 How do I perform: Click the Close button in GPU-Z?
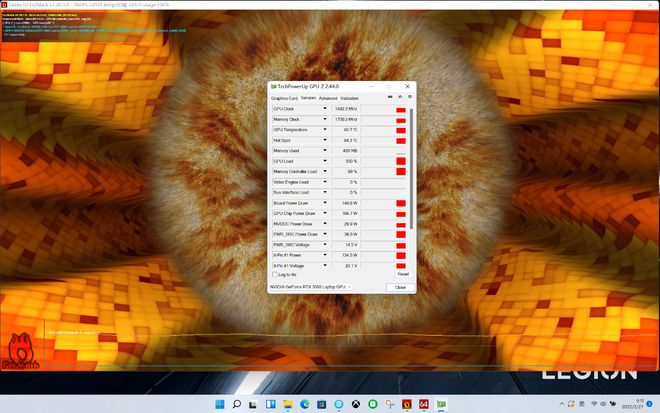400,287
